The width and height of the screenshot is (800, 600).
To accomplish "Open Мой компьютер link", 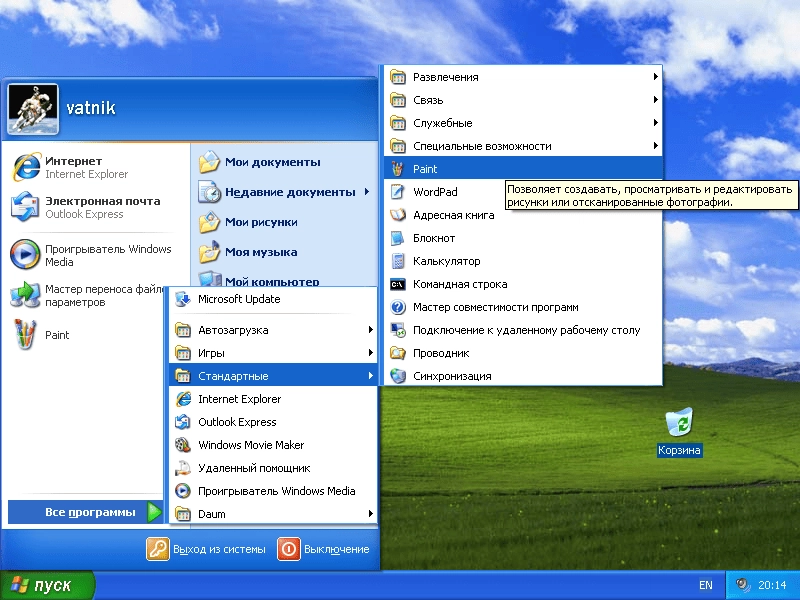I will click(259, 280).
